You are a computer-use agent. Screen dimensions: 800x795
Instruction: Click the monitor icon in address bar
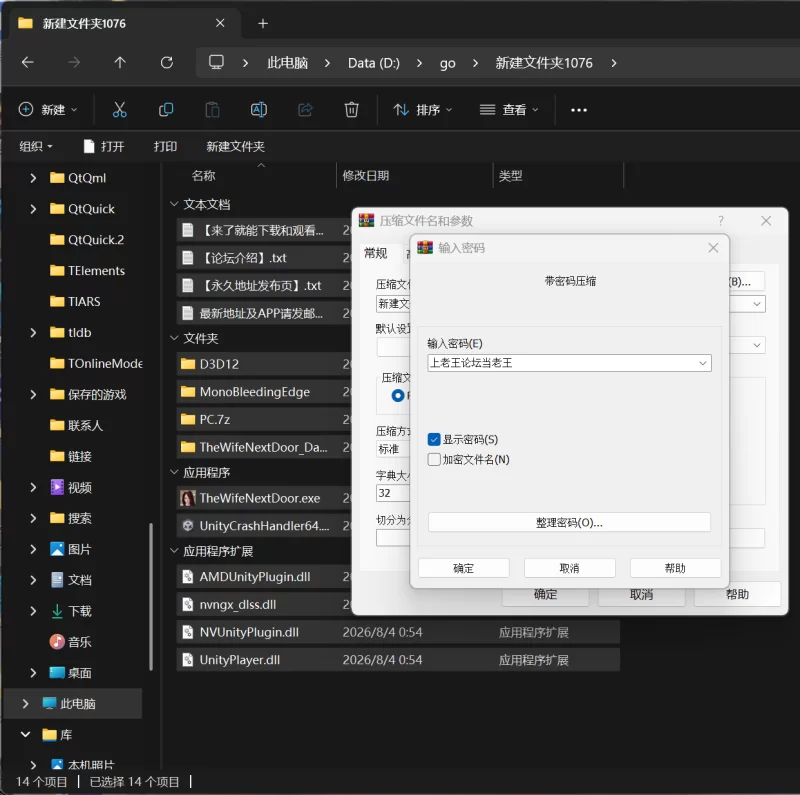pos(216,62)
